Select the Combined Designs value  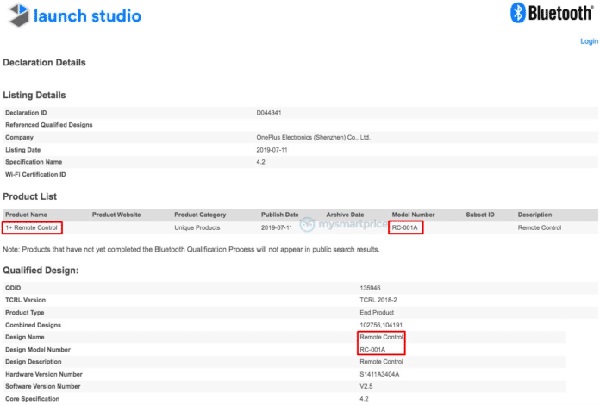coord(381,325)
